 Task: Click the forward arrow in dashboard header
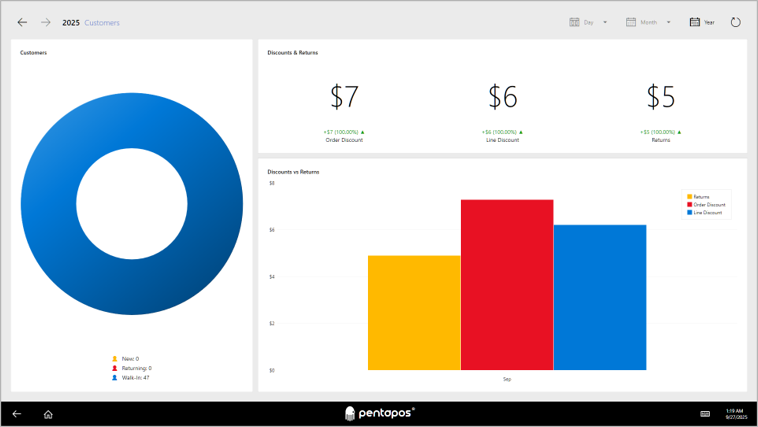[45, 22]
